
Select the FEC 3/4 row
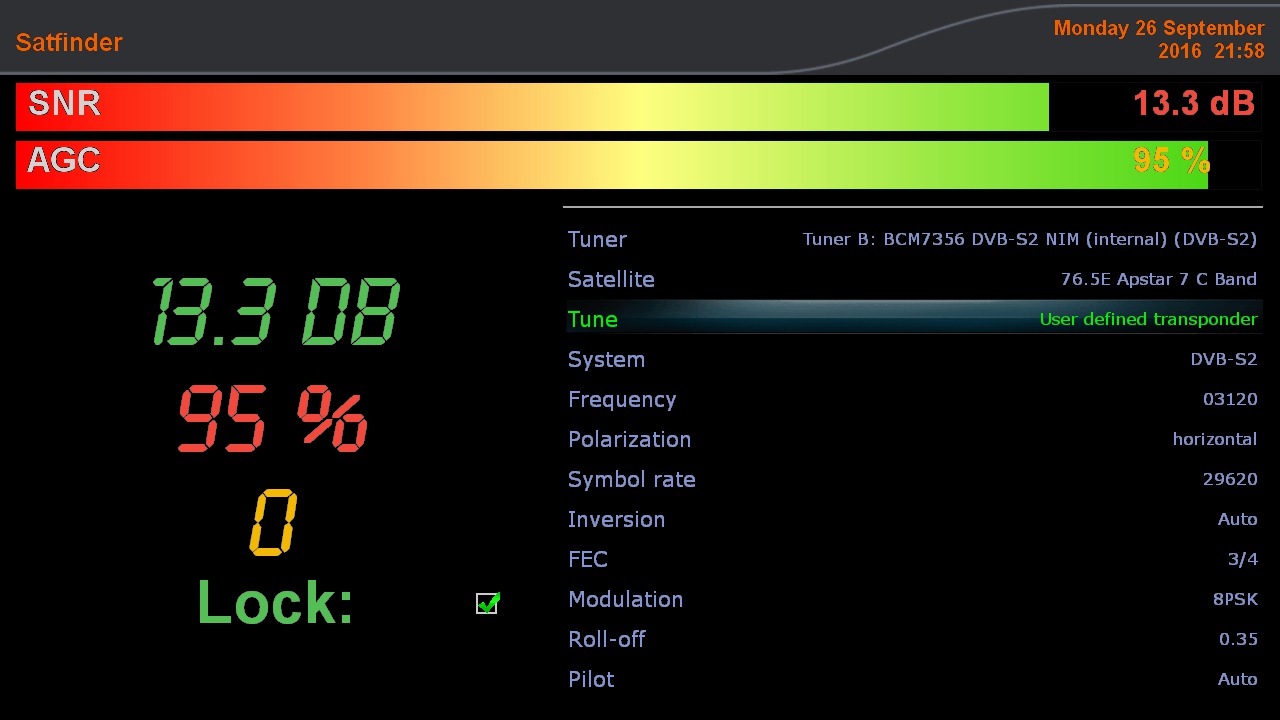(912, 560)
